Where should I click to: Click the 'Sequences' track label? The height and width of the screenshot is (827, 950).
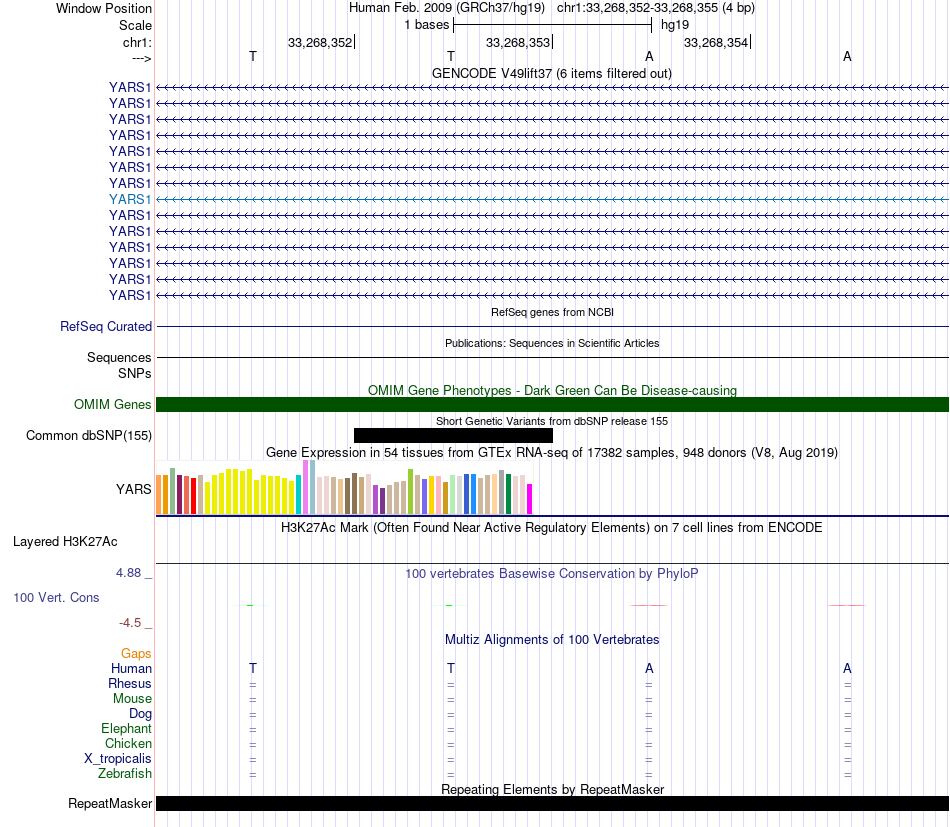point(119,357)
